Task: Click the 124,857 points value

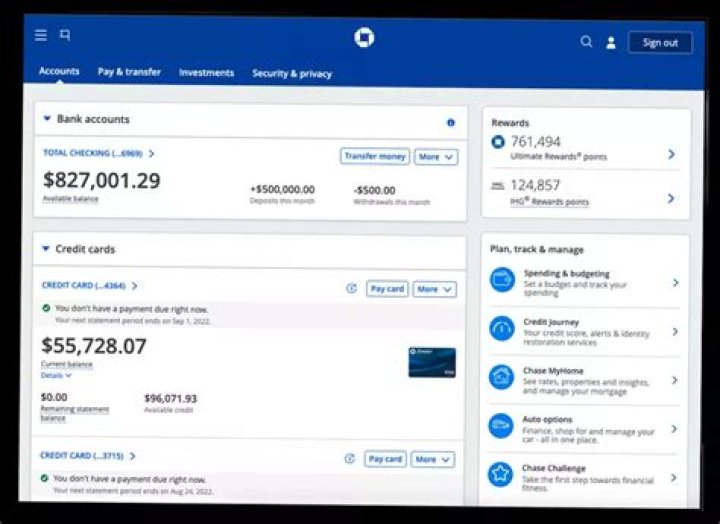Action: pyautogui.click(x=535, y=185)
